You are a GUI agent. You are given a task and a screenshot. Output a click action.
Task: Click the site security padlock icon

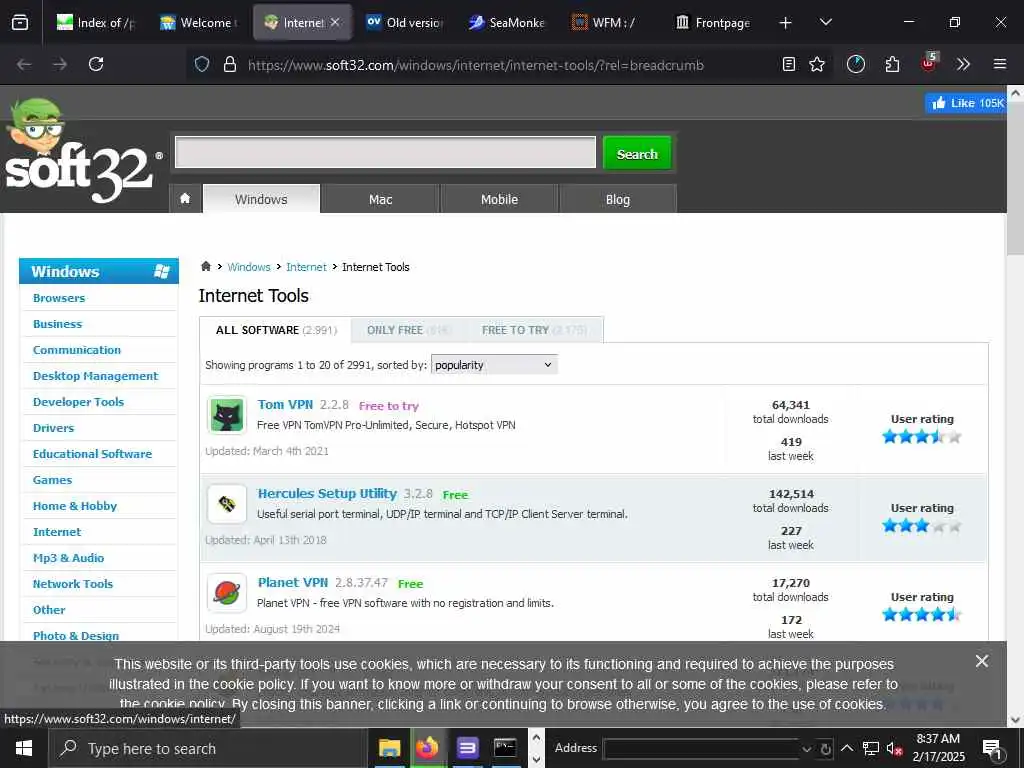tap(229, 64)
